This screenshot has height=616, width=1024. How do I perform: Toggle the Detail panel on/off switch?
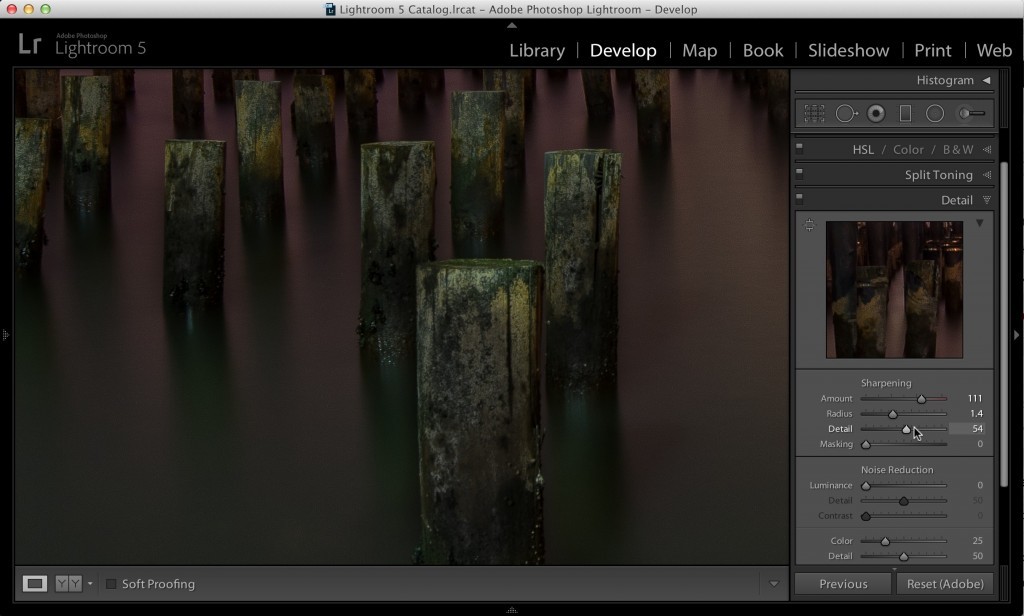coord(799,199)
